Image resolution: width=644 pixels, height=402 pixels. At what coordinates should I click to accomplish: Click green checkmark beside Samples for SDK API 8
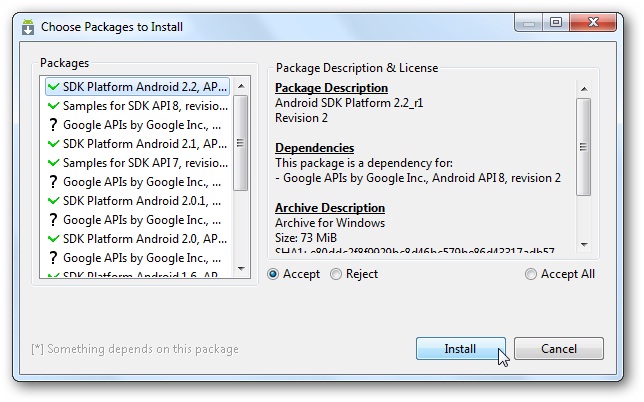point(53,106)
